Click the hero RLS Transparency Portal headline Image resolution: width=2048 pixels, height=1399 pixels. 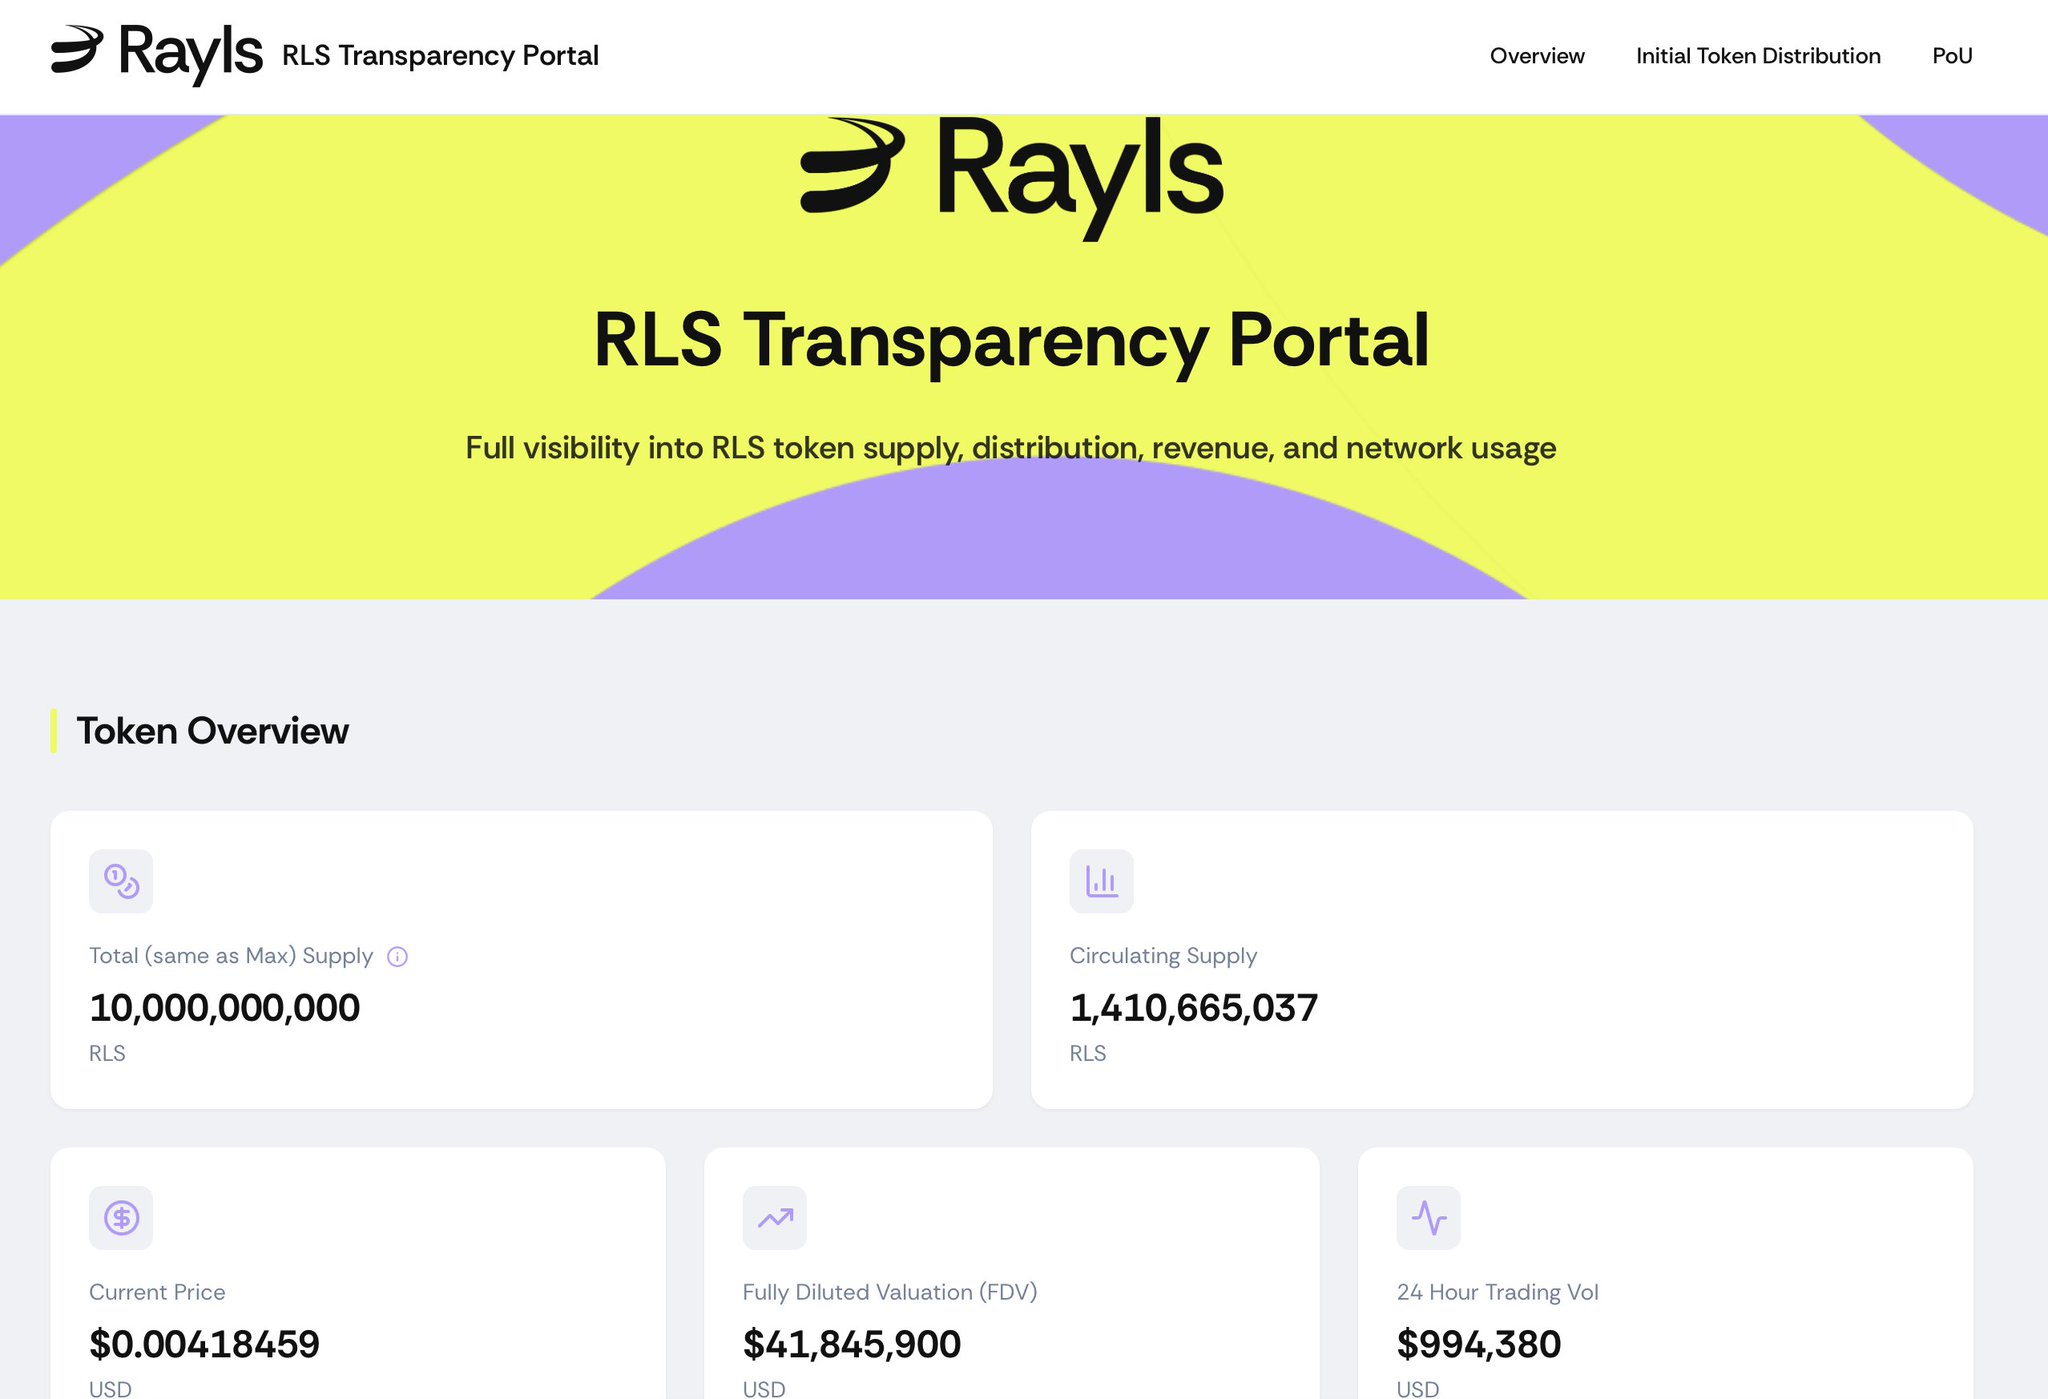tap(1011, 340)
